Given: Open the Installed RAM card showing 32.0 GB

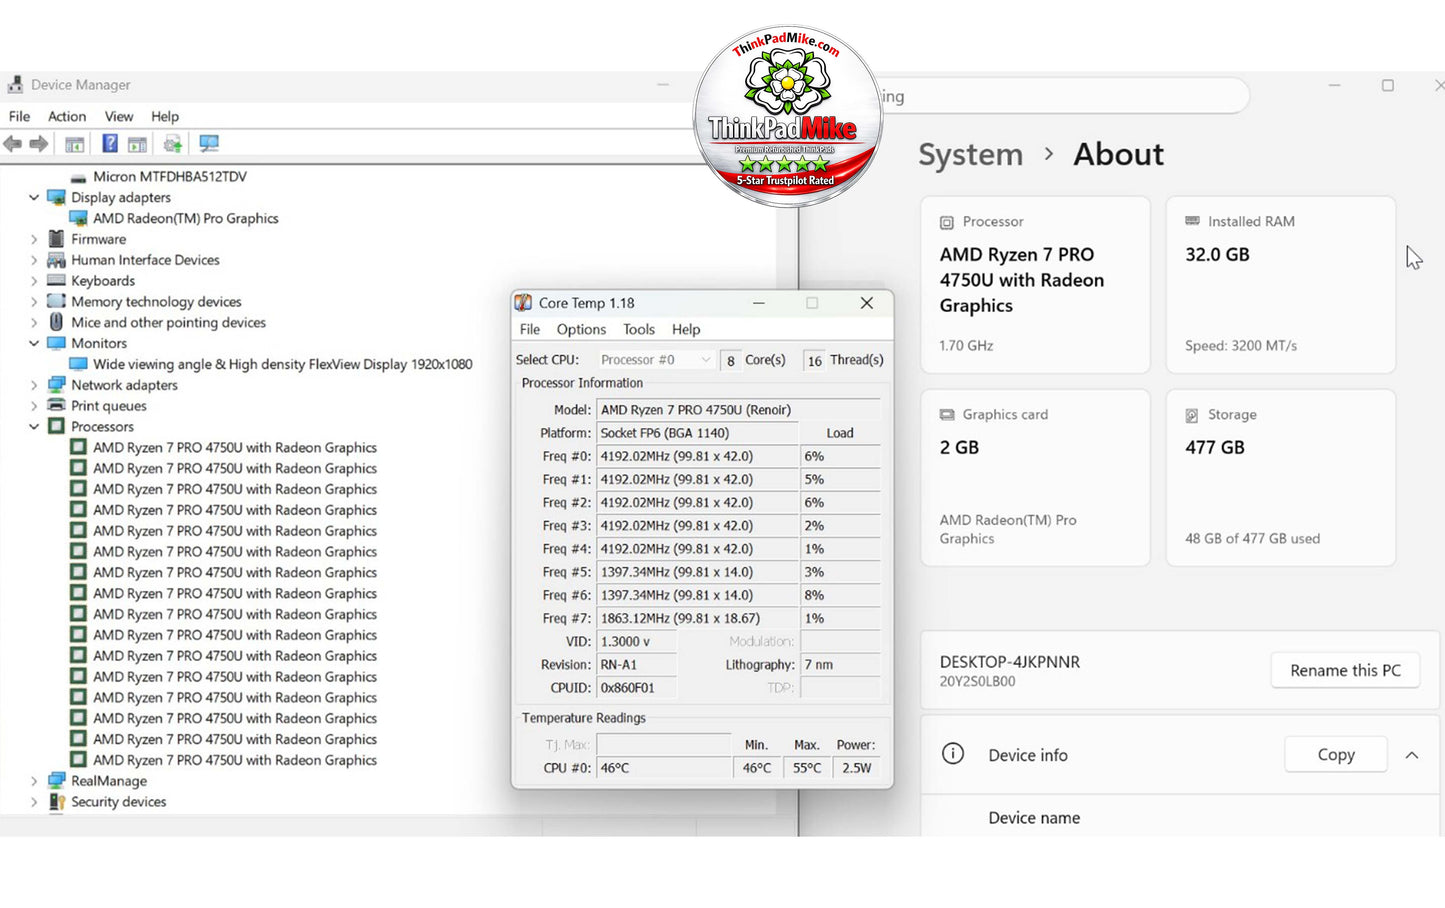Looking at the screenshot, I should [1280, 285].
